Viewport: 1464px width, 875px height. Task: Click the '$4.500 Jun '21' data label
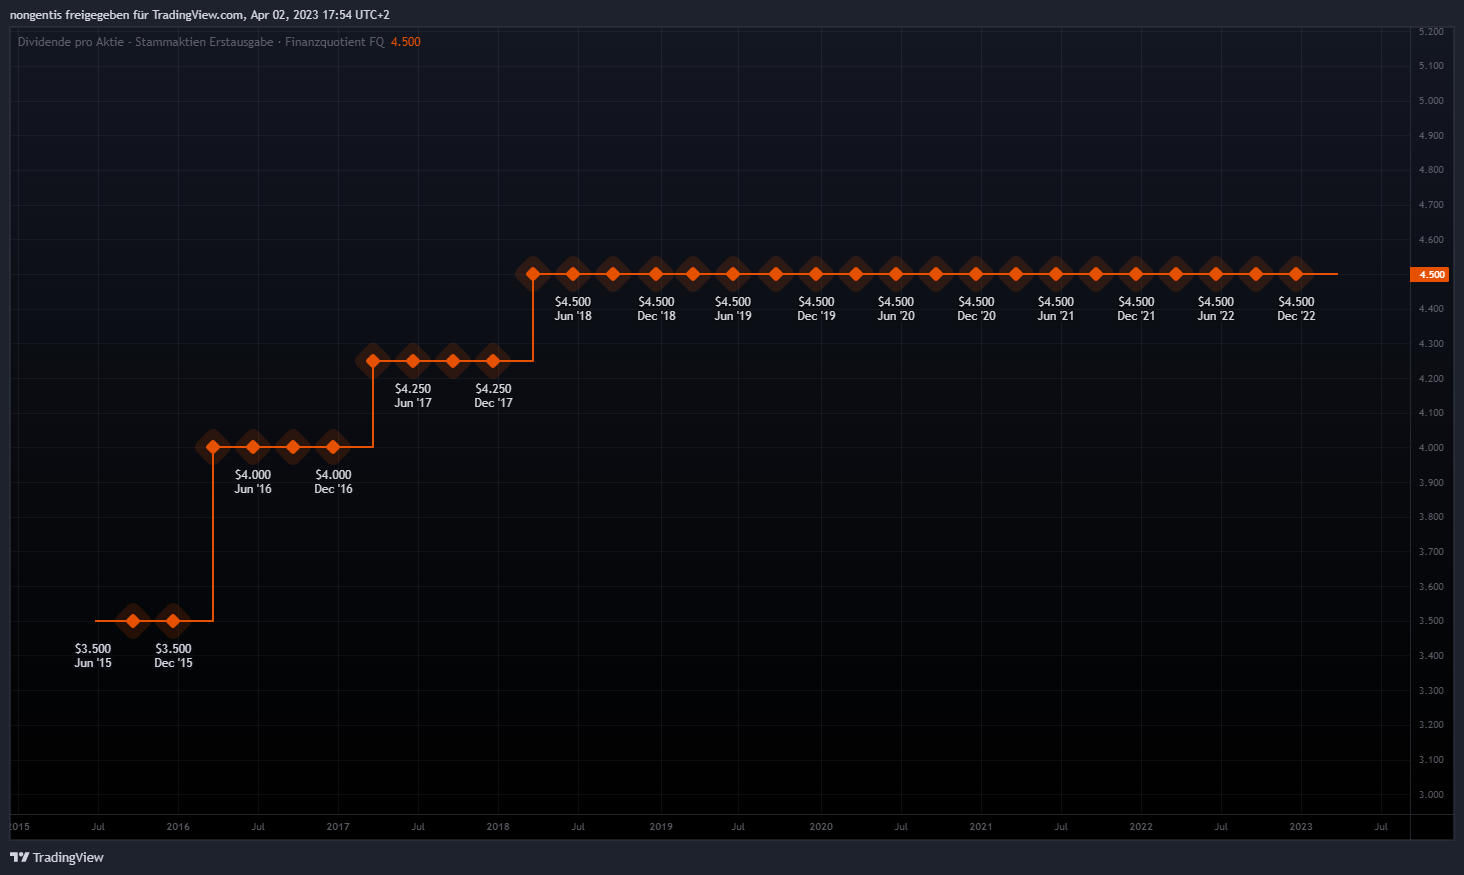(x=1056, y=309)
